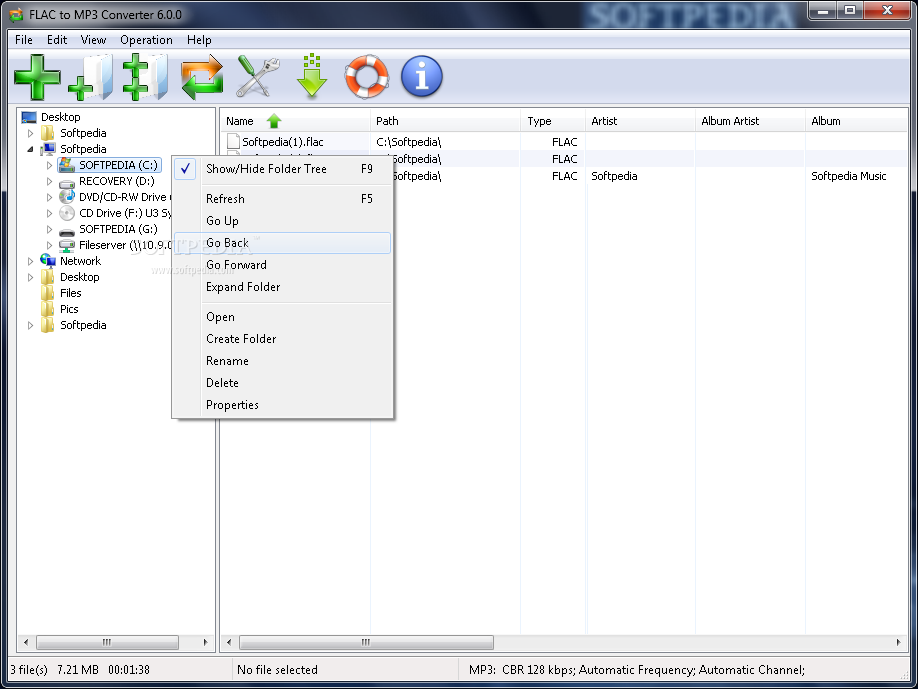This screenshot has width=918, height=689.
Task: Click the green download arrow icon
Action: click(312, 76)
